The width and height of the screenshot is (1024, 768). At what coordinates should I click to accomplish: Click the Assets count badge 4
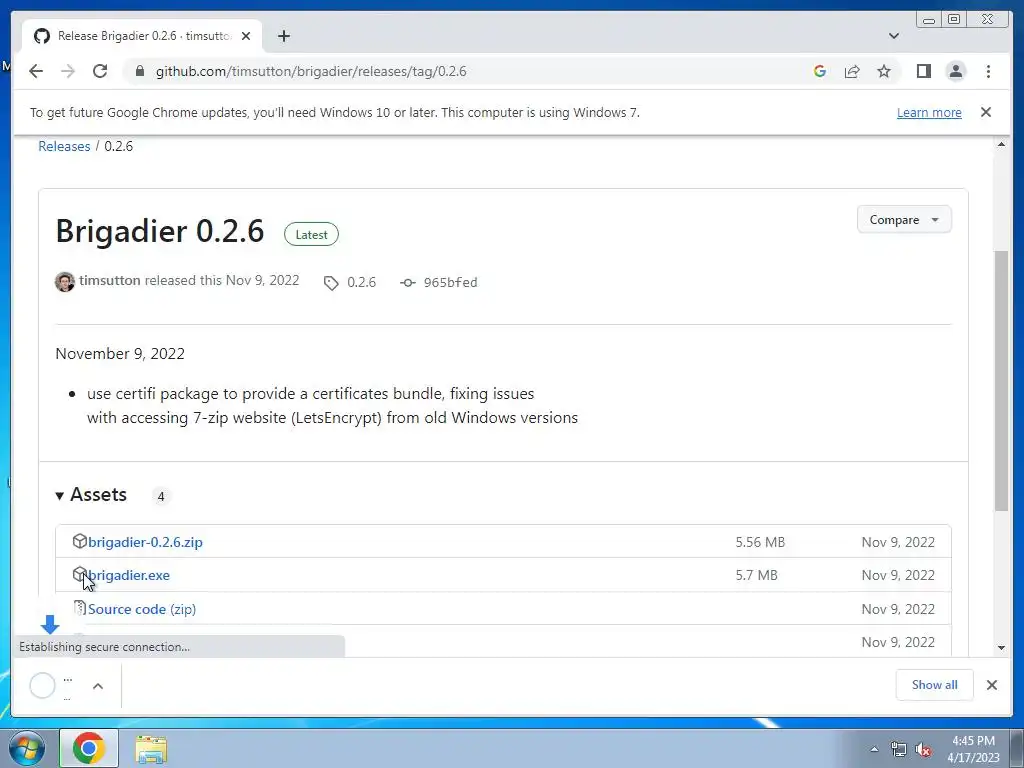[x=161, y=496]
